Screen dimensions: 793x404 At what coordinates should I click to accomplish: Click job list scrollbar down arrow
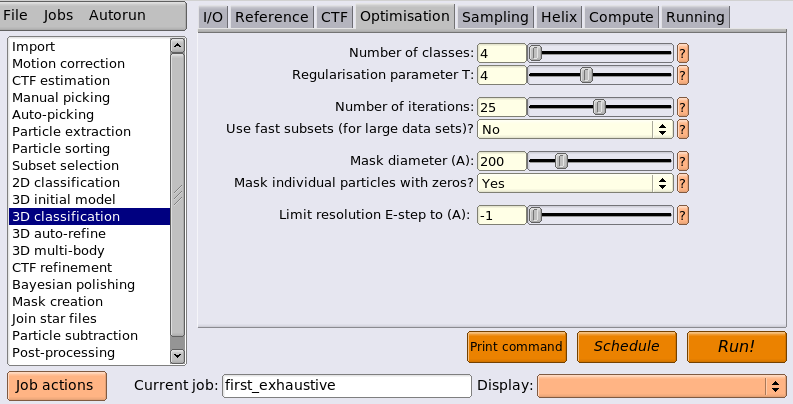pyautogui.click(x=177, y=355)
